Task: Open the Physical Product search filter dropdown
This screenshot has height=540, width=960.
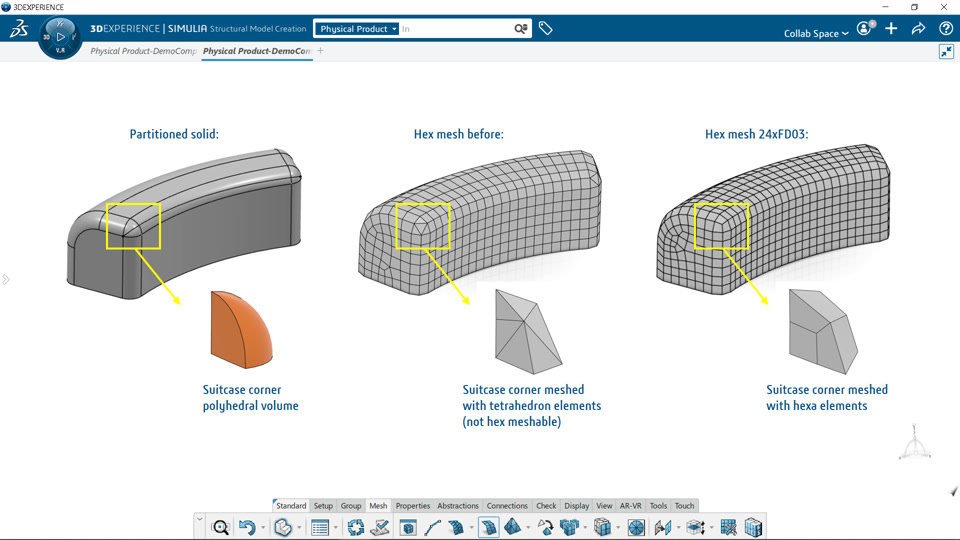Action: click(358, 29)
